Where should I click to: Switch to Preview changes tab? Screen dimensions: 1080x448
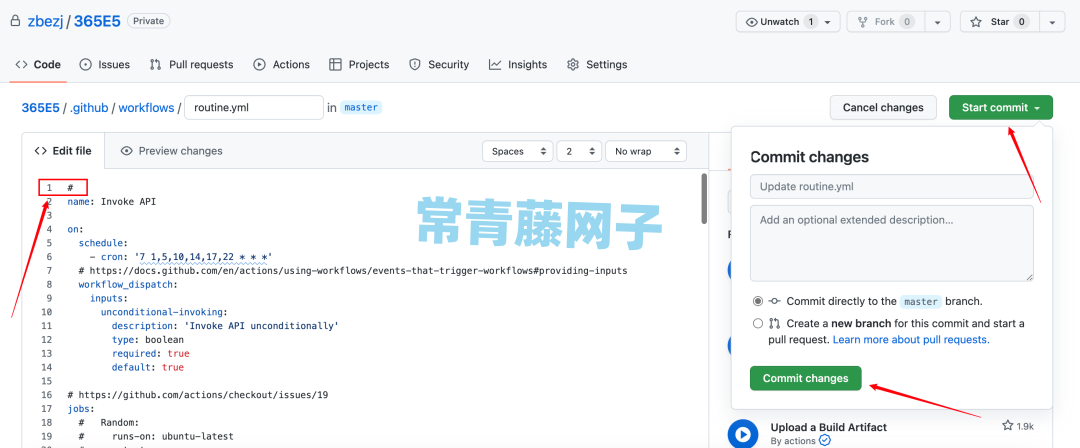point(172,151)
